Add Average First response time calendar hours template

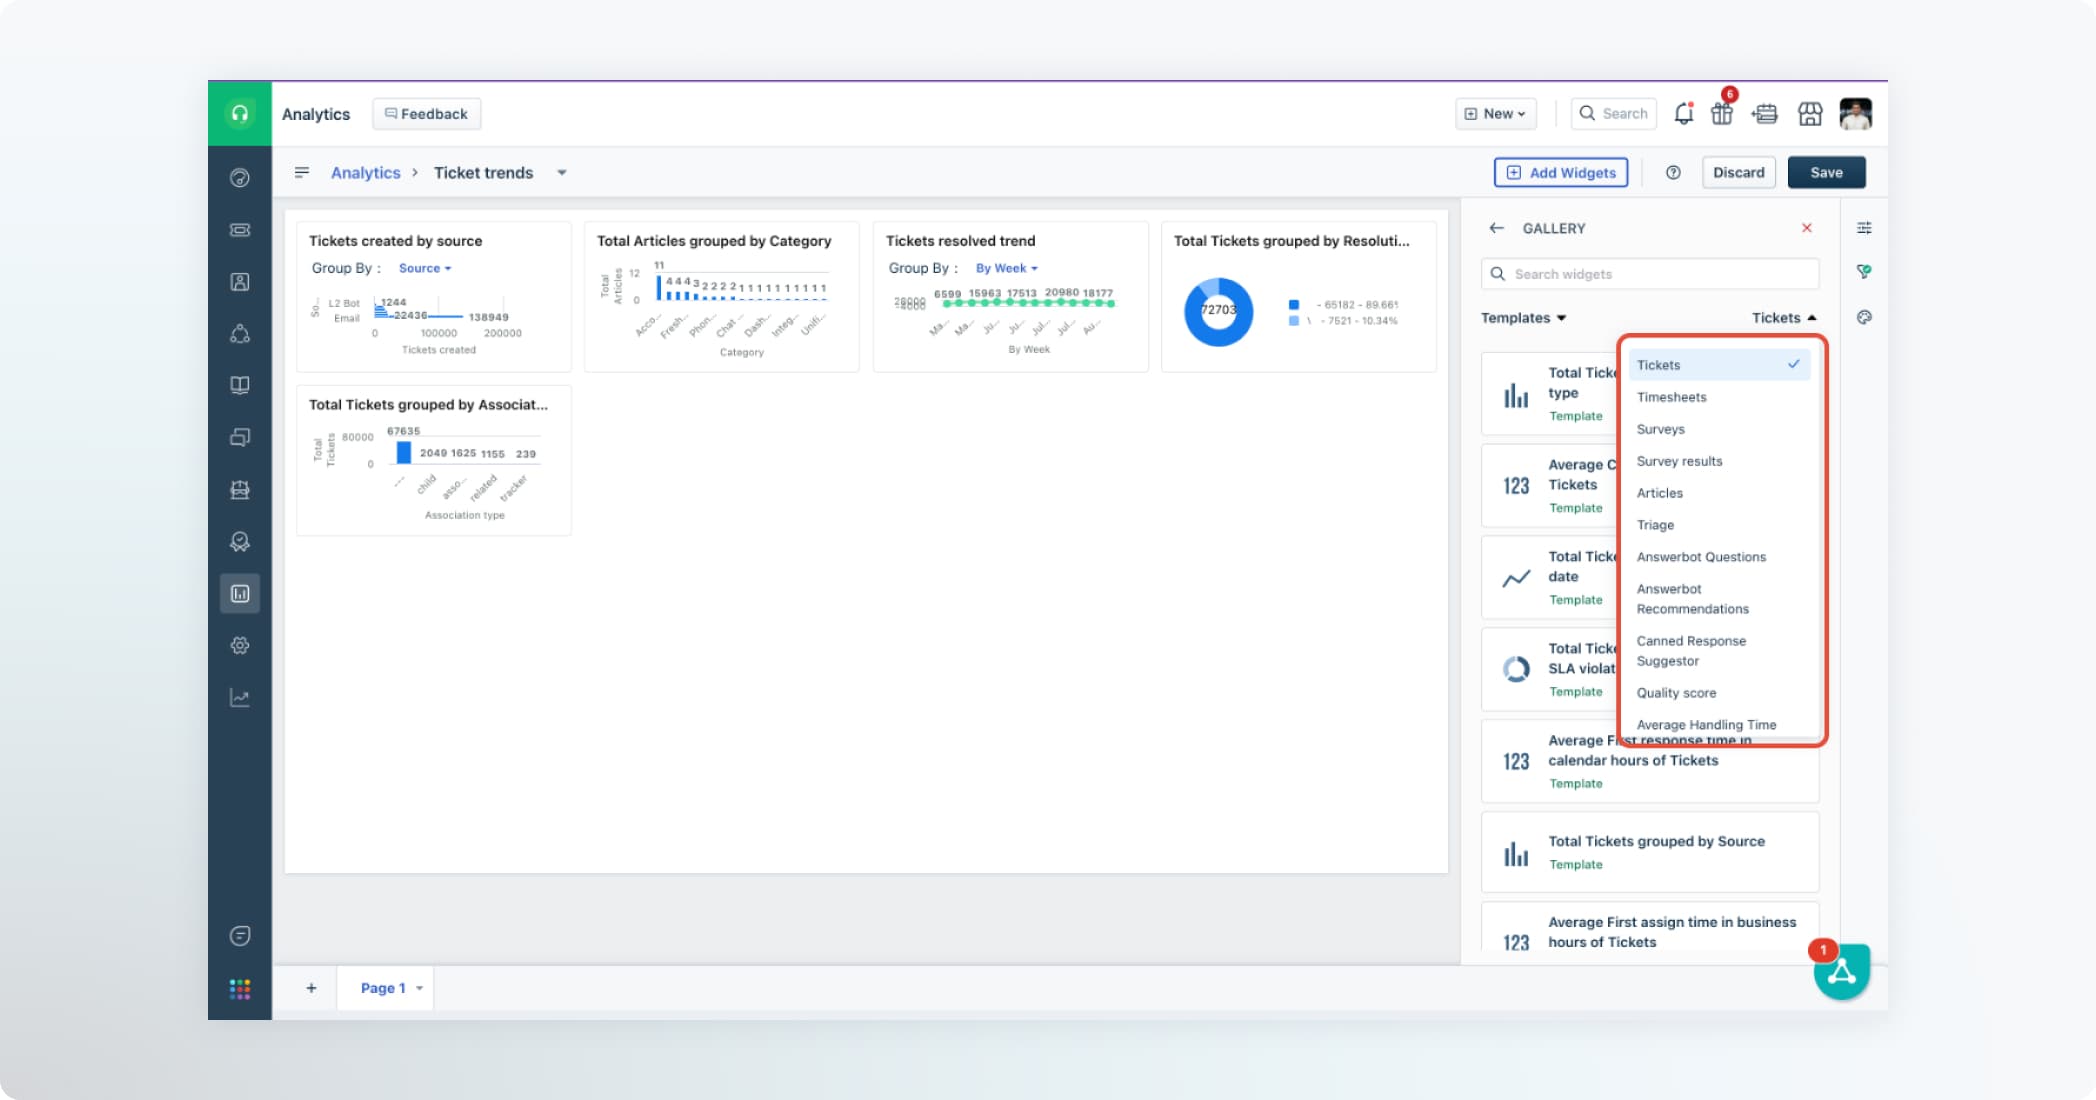tap(1649, 761)
